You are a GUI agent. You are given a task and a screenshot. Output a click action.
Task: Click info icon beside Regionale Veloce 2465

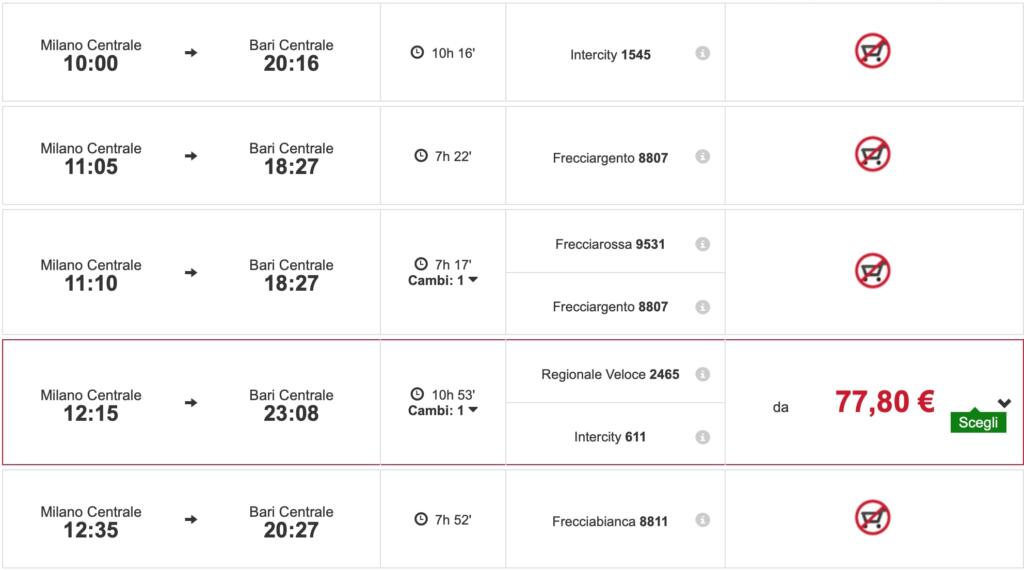tap(702, 374)
